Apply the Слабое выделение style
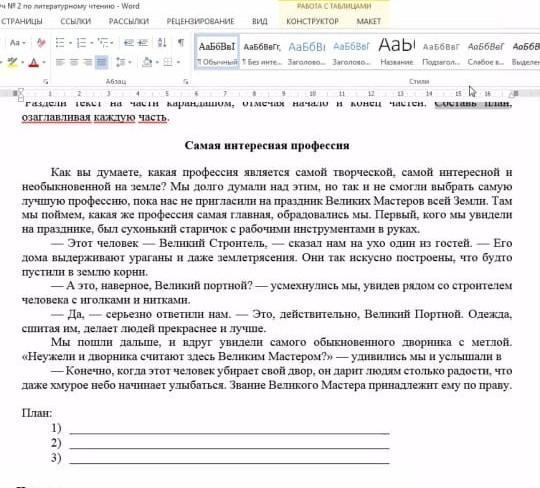 [486, 52]
